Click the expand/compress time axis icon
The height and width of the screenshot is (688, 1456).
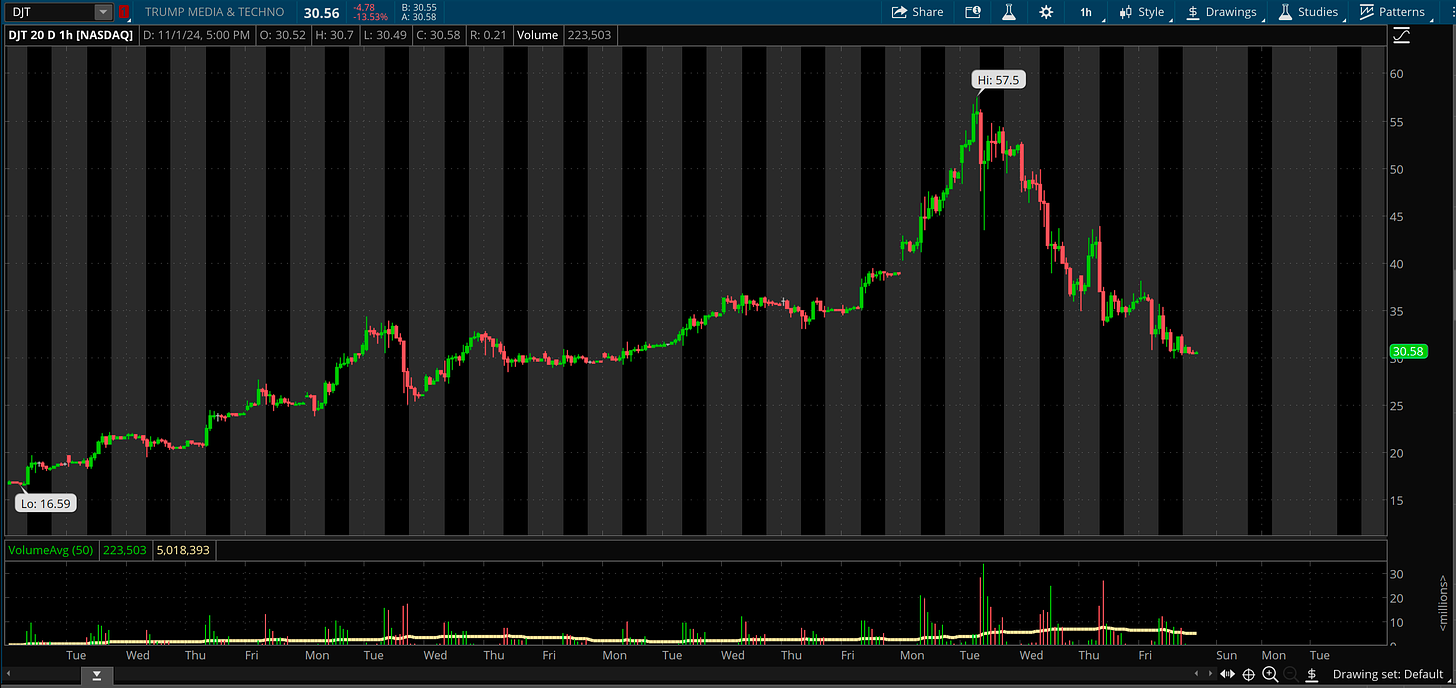pos(1229,674)
